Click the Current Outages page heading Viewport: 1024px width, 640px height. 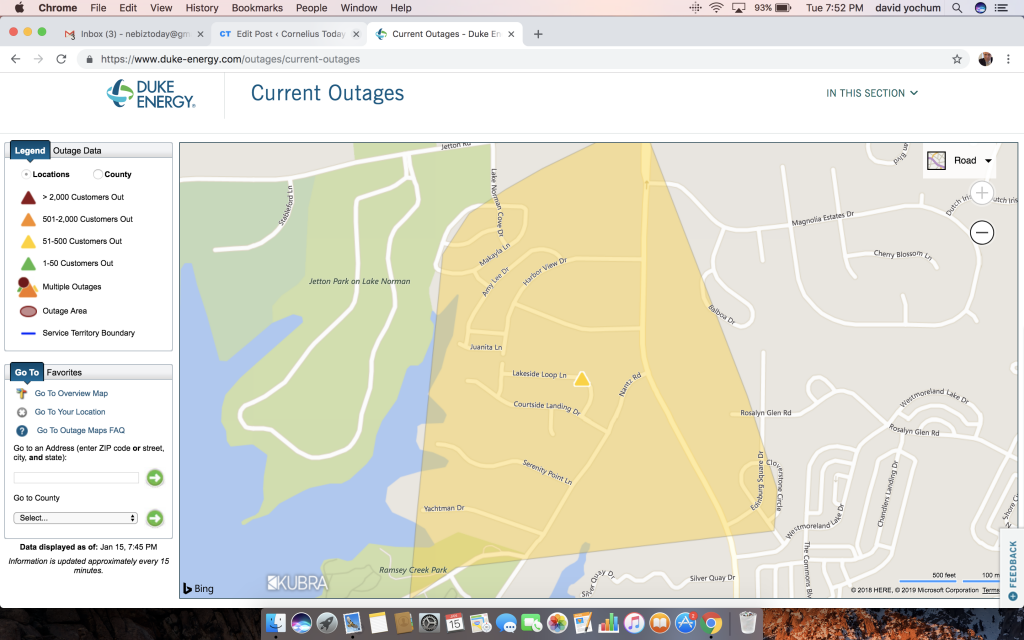tap(327, 93)
